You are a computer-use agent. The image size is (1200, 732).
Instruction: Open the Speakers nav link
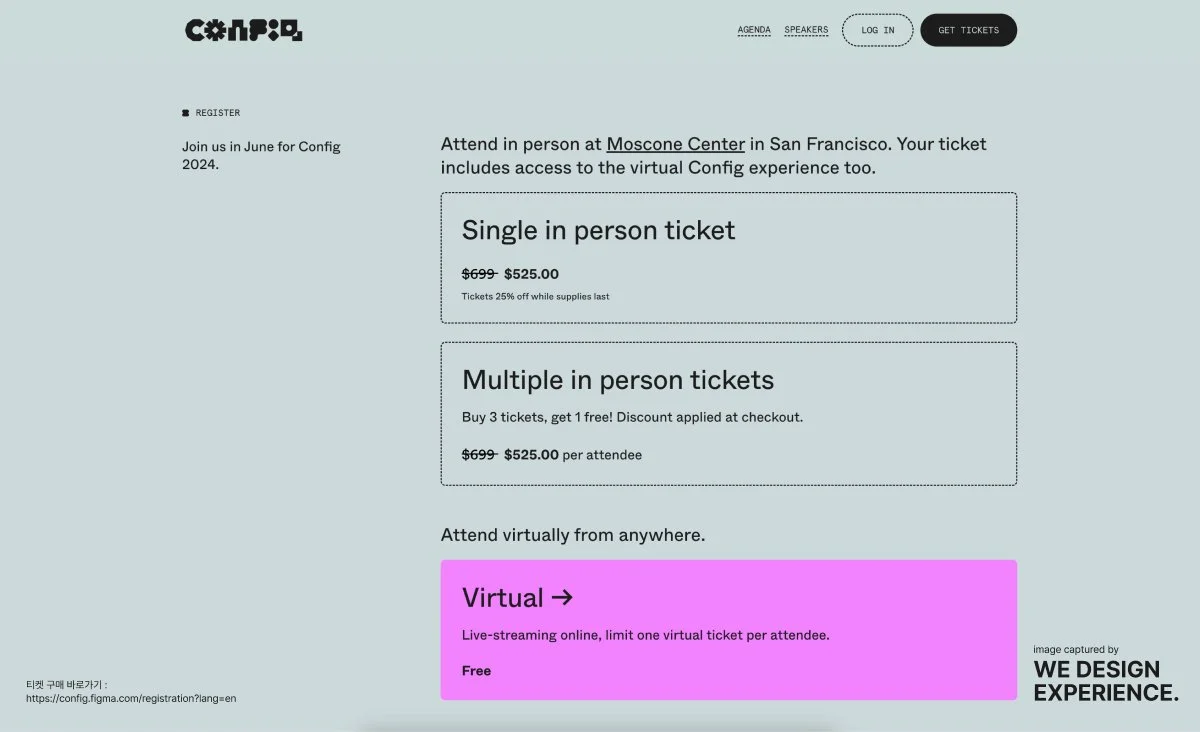806,30
